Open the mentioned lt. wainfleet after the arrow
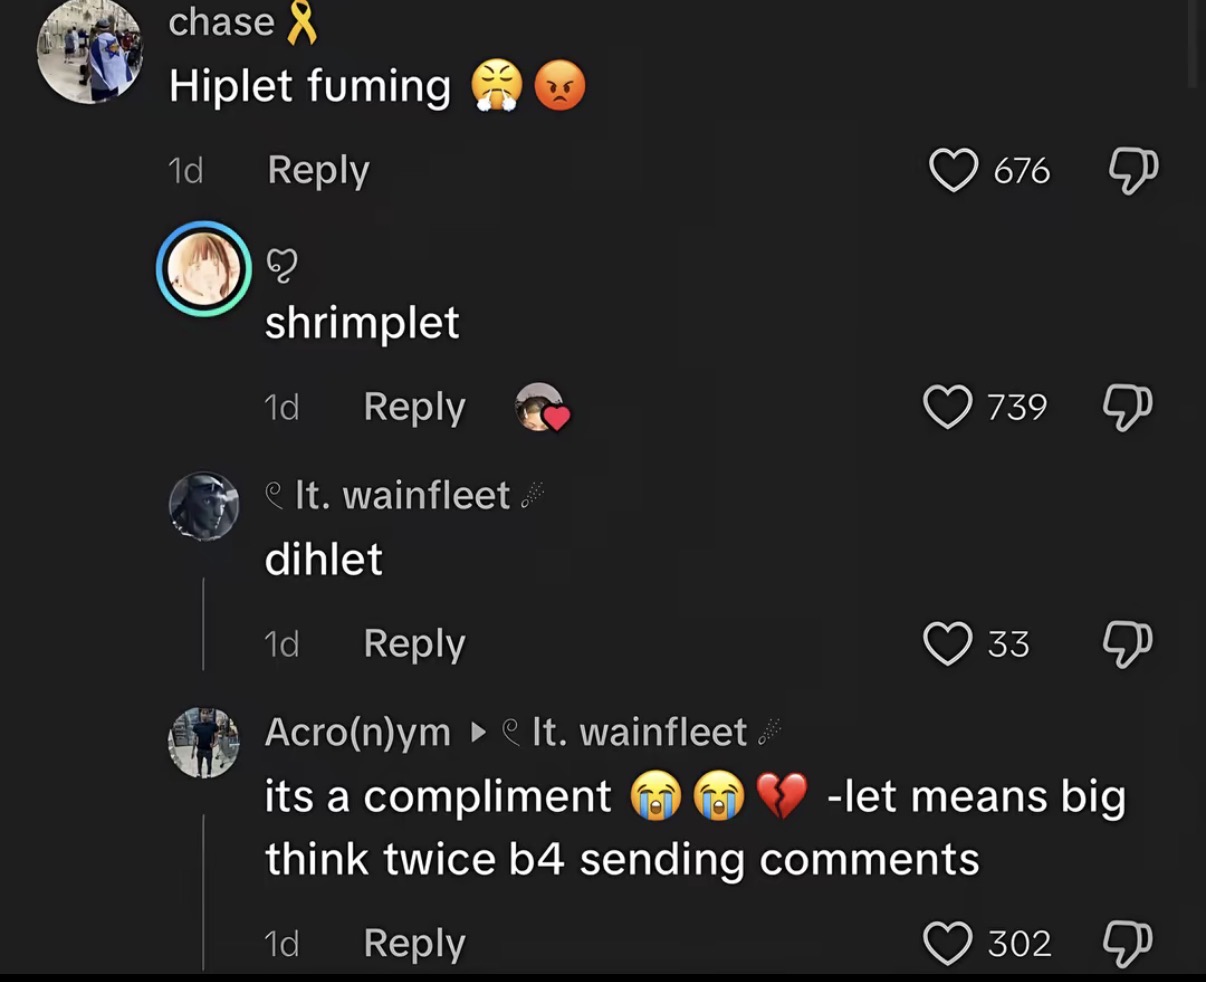1206x982 pixels. [x=638, y=732]
